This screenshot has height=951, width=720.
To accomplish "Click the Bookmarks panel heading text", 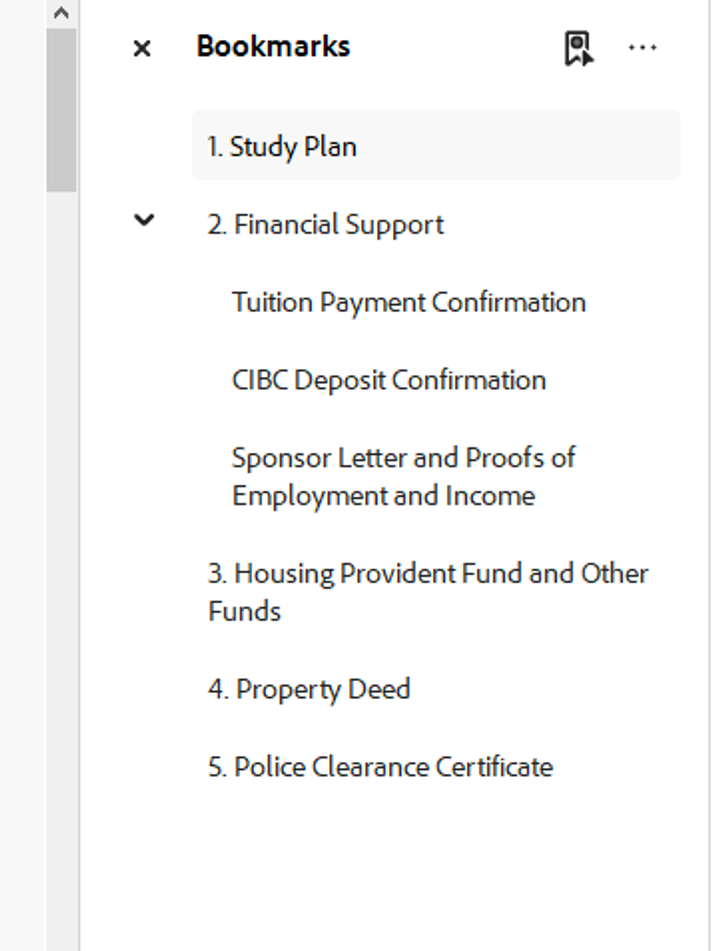I will [273, 47].
